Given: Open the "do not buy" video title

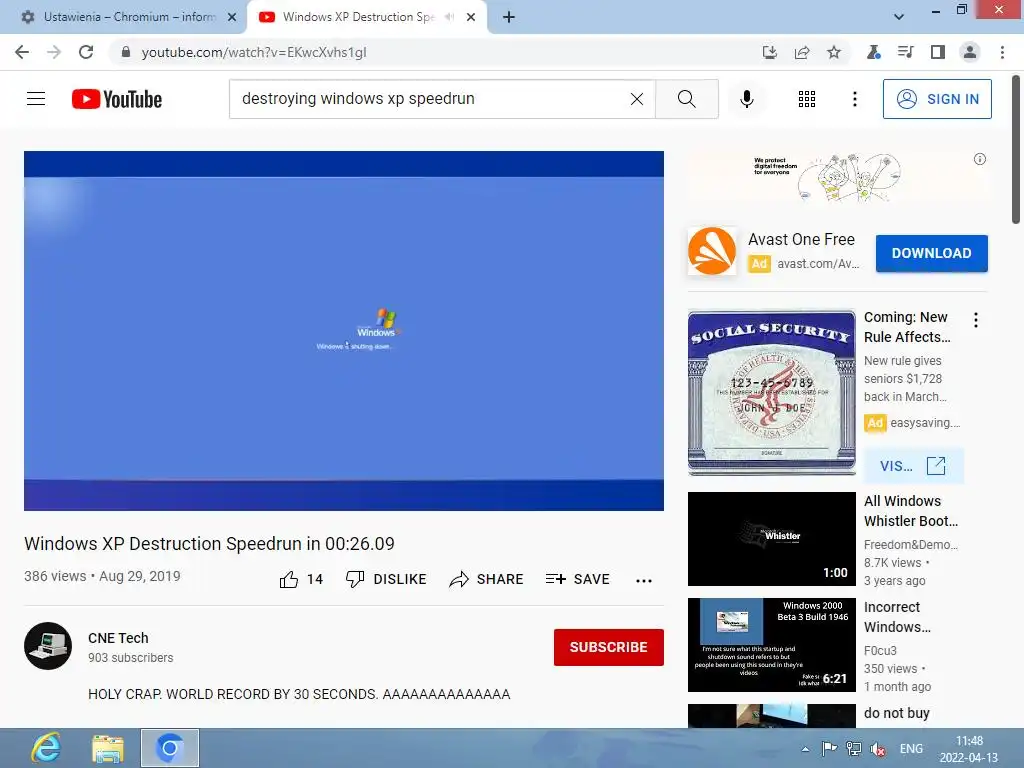Looking at the screenshot, I should point(896,713).
